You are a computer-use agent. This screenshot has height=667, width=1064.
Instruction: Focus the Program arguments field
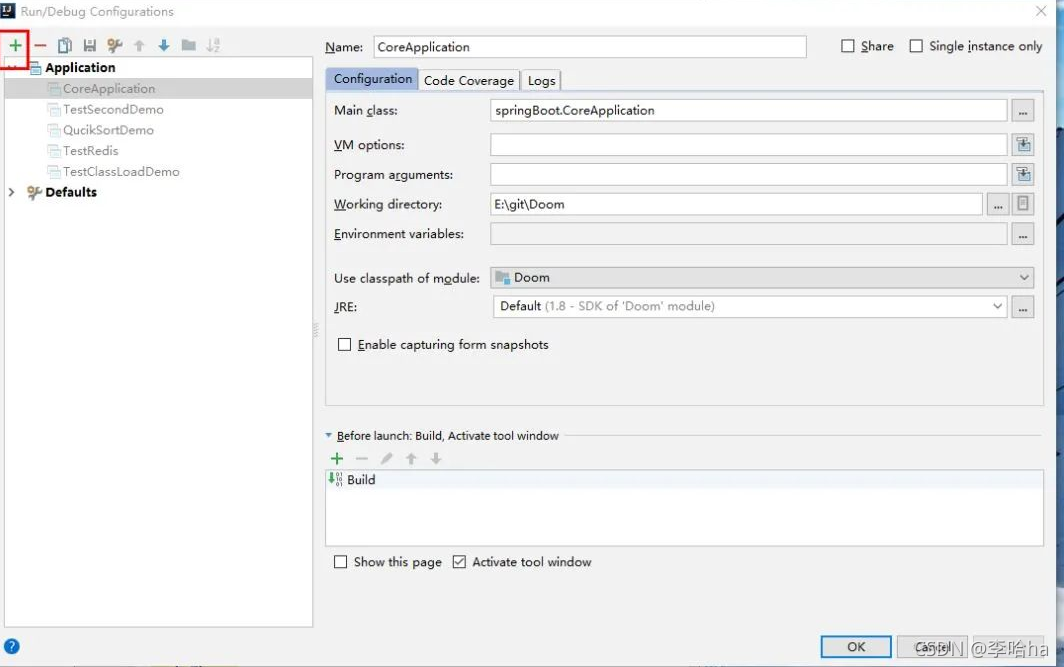[748, 174]
